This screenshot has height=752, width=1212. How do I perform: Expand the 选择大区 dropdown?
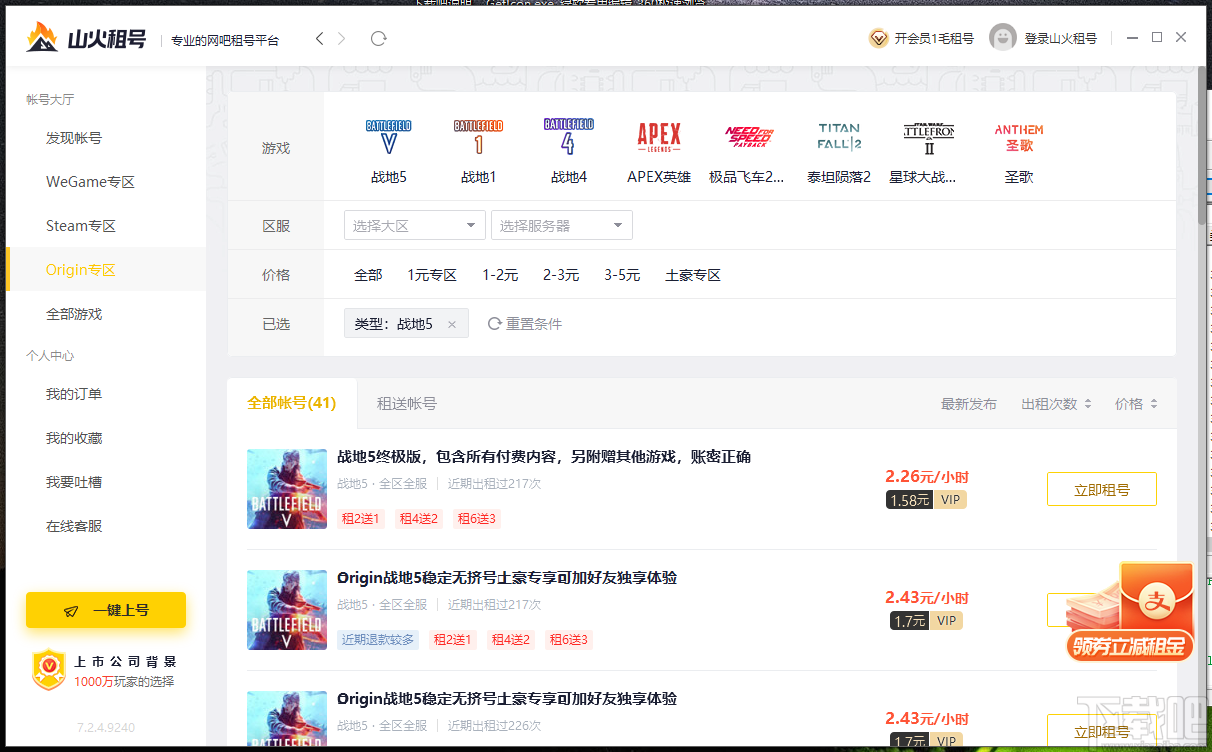(415, 226)
